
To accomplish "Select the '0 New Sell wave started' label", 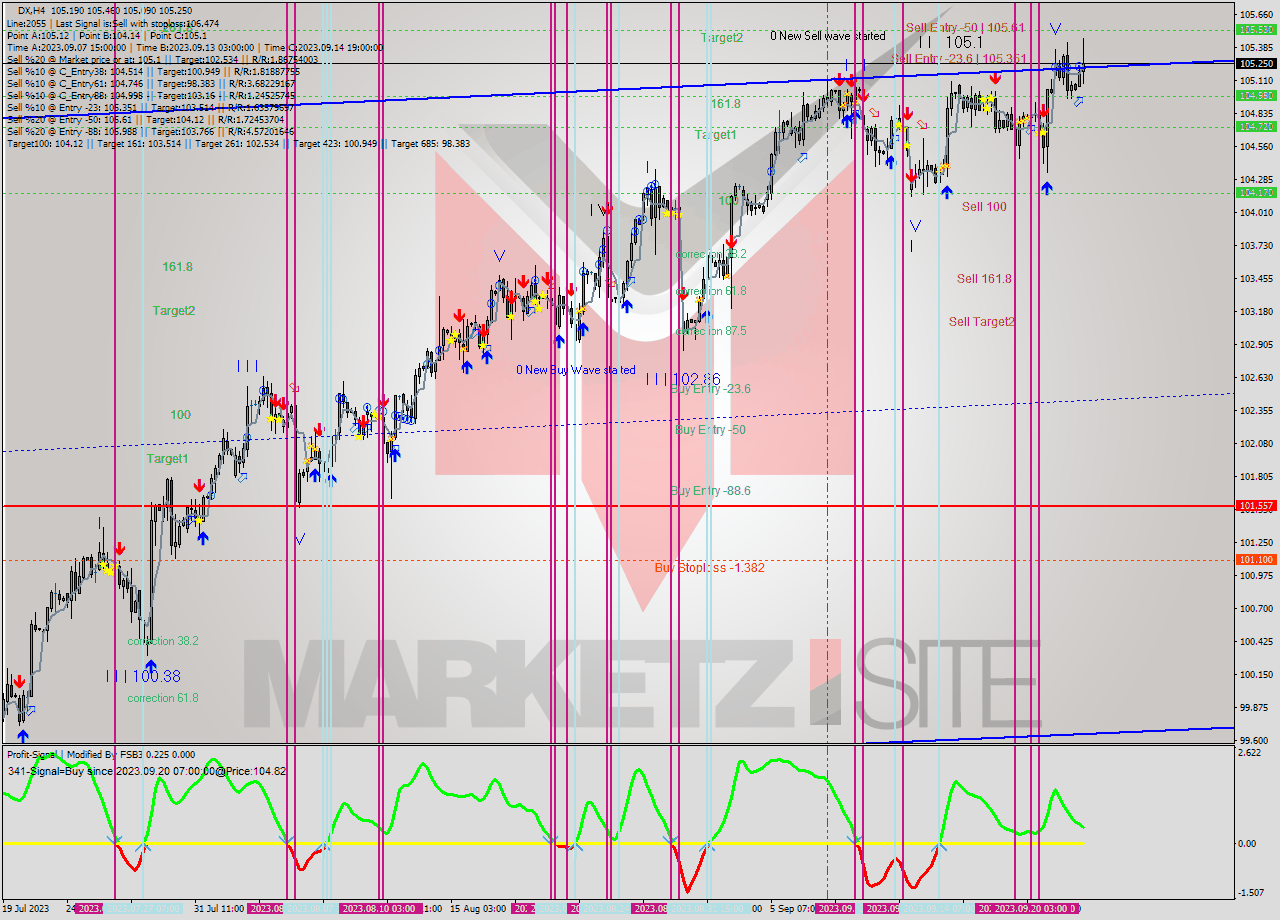I will point(827,36).
